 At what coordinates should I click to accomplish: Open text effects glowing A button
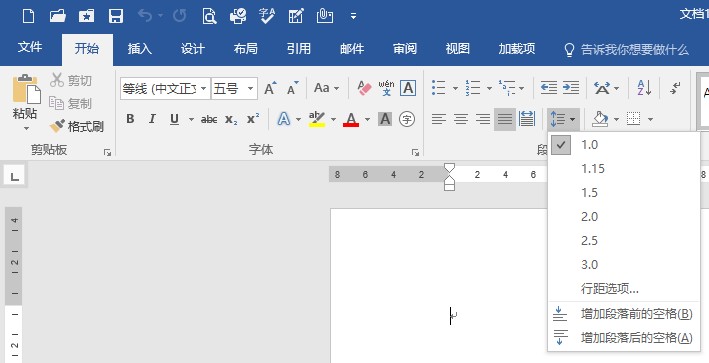[x=284, y=119]
